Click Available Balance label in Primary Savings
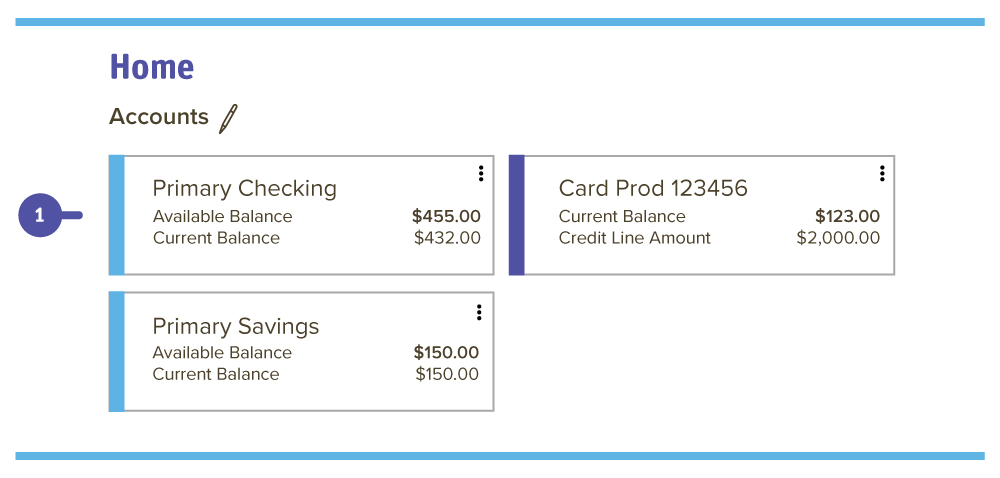The width and height of the screenshot is (1000, 478). tap(222, 352)
